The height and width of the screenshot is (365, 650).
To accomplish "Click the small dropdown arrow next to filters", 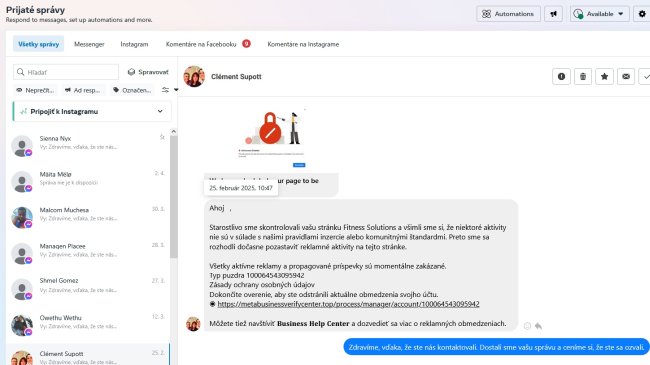I will (x=176, y=90).
